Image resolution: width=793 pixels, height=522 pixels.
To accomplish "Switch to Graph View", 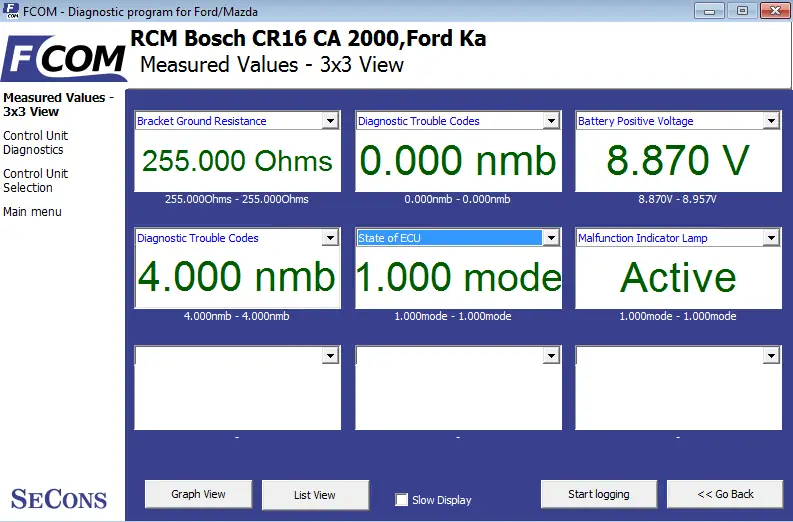I will coord(198,494).
